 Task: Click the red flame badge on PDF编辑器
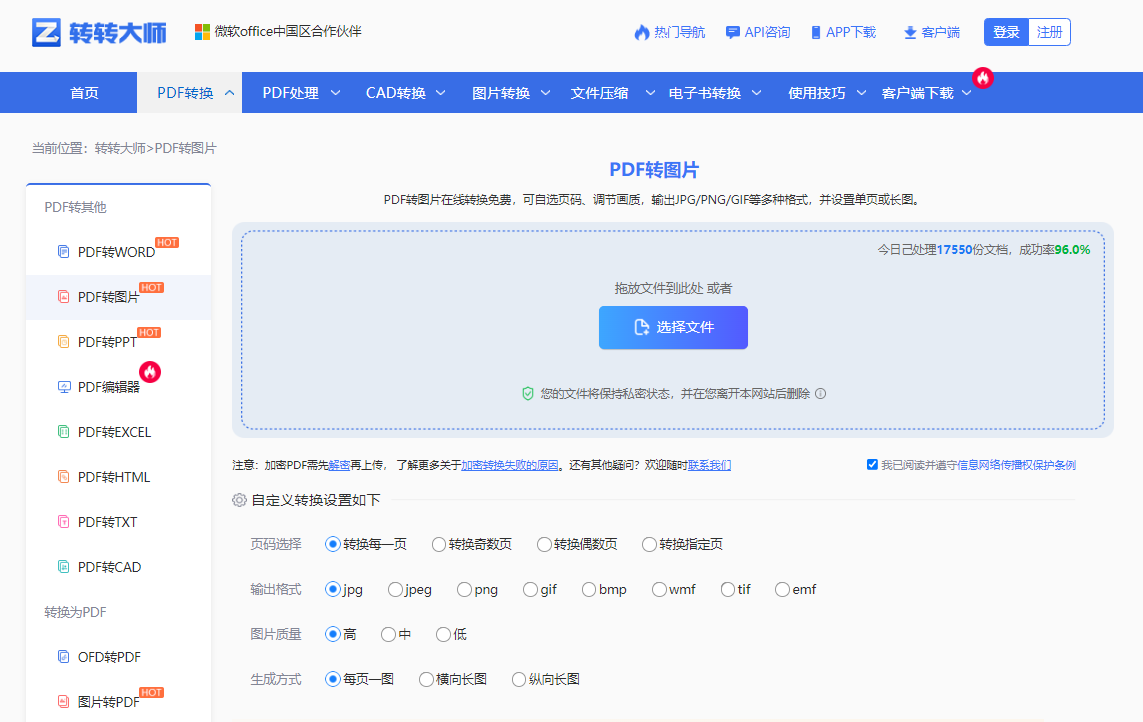tap(150, 372)
